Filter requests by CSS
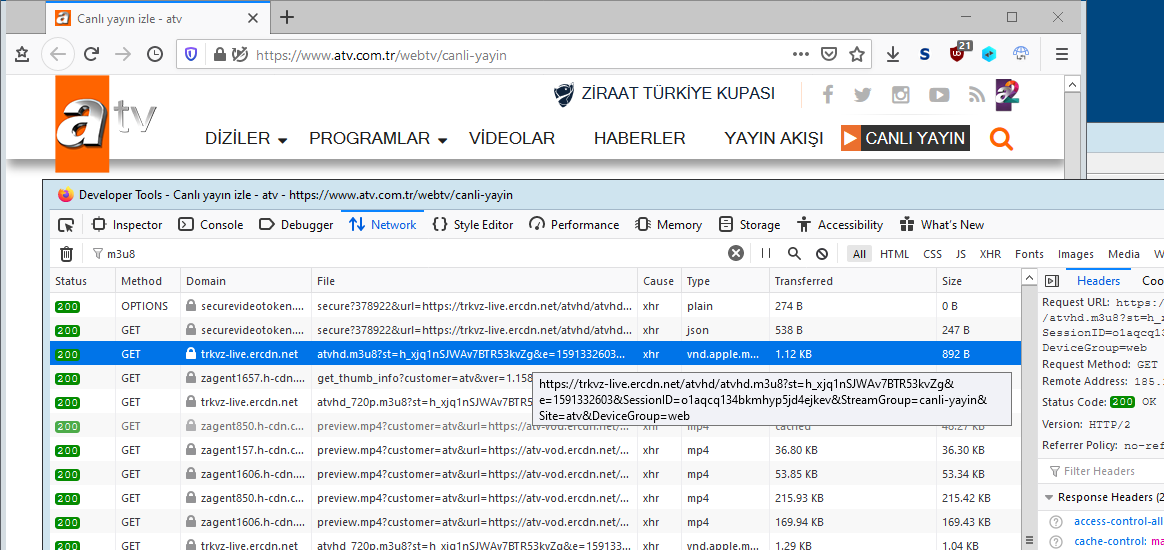 [x=932, y=254]
